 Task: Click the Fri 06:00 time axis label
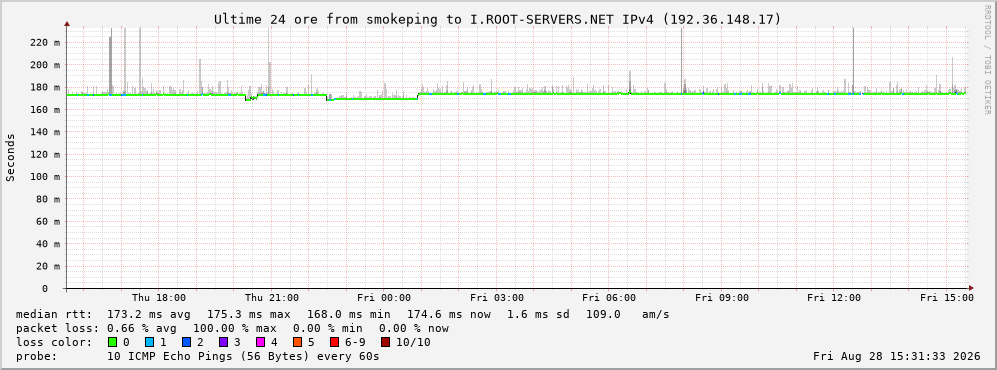pos(609,298)
